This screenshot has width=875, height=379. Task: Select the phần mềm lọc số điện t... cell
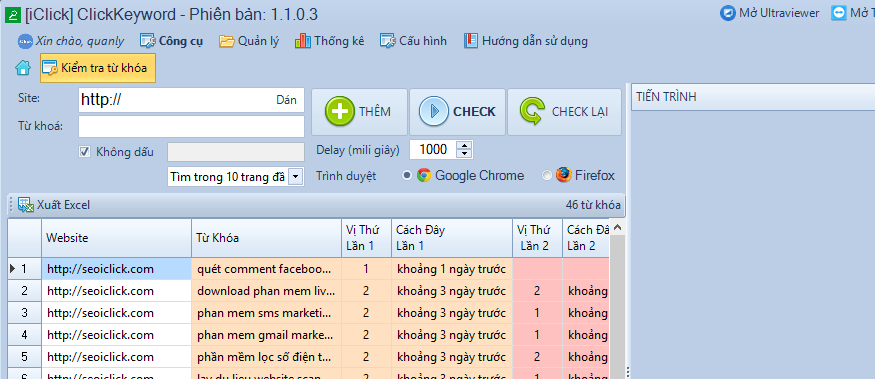click(x=266, y=357)
